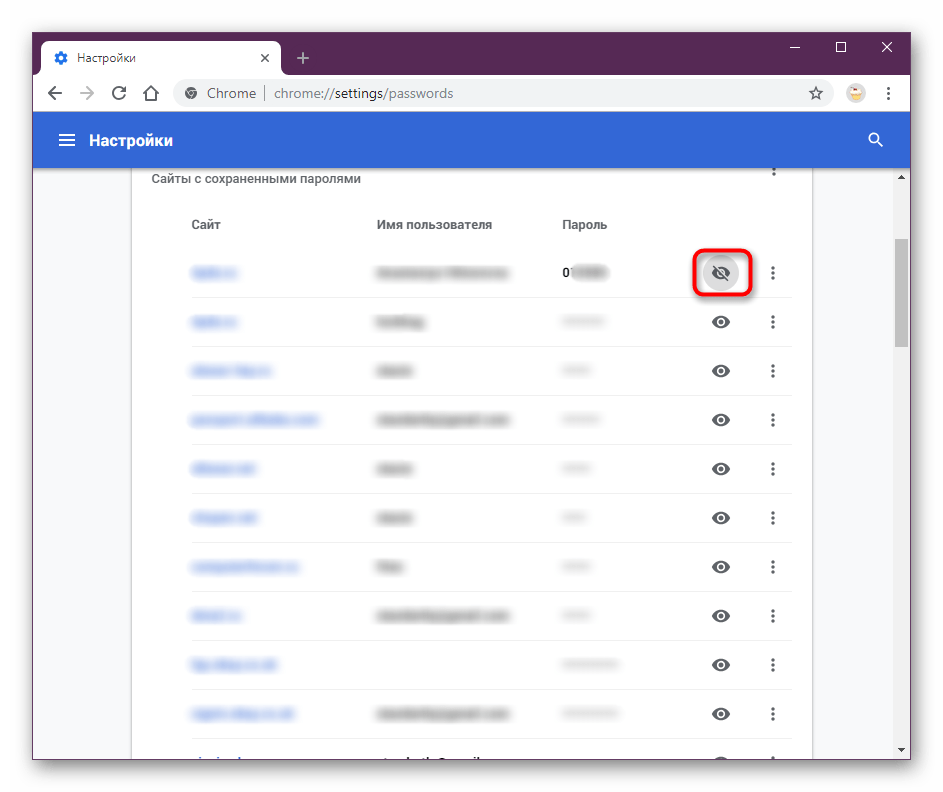The height and width of the screenshot is (792, 943).
Task: Open more actions for first saved password
Action: click(x=773, y=273)
